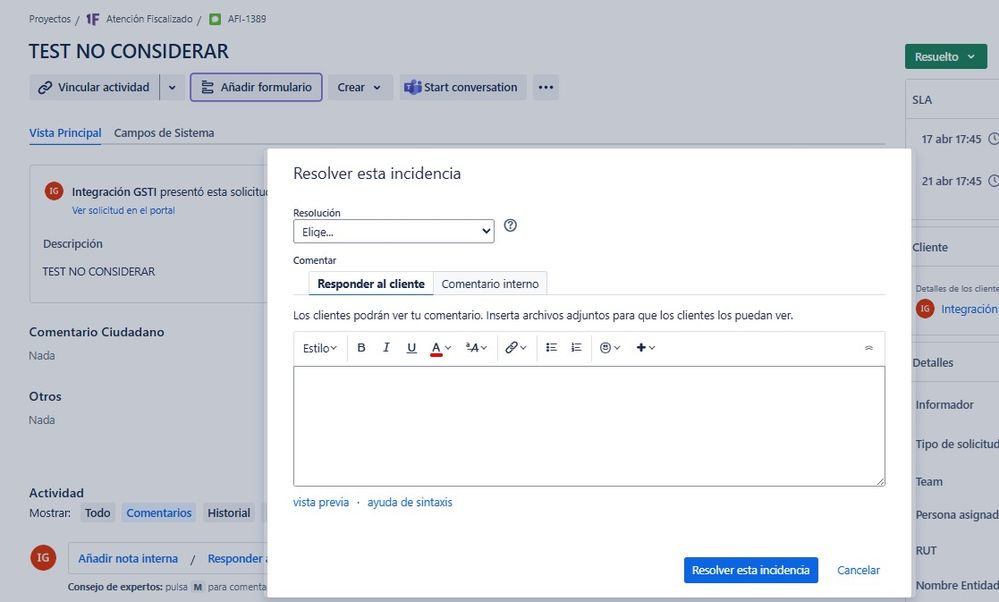Image resolution: width=999 pixels, height=602 pixels.
Task: Show Historial activity filter
Action: click(229, 513)
